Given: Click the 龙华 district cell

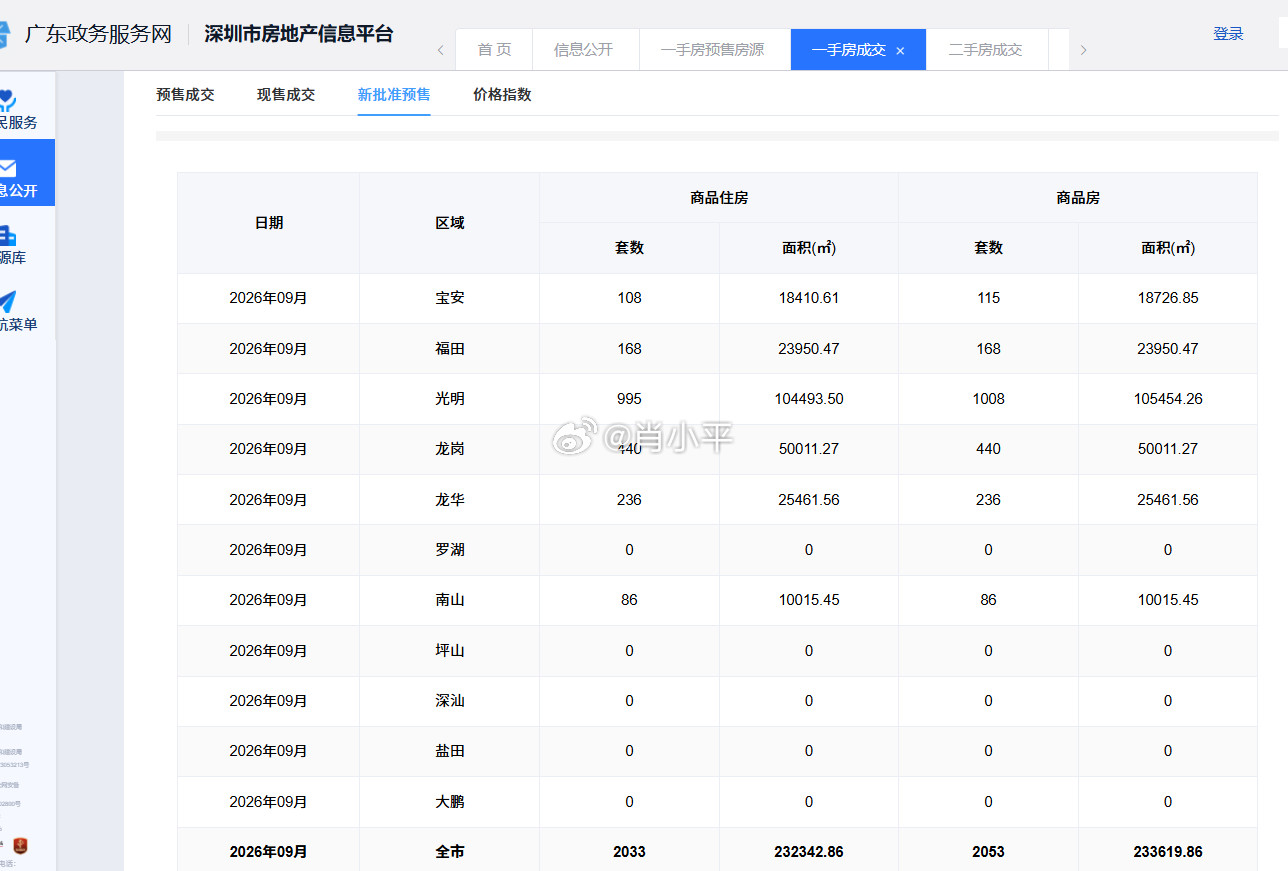Looking at the screenshot, I should (x=449, y=500).
